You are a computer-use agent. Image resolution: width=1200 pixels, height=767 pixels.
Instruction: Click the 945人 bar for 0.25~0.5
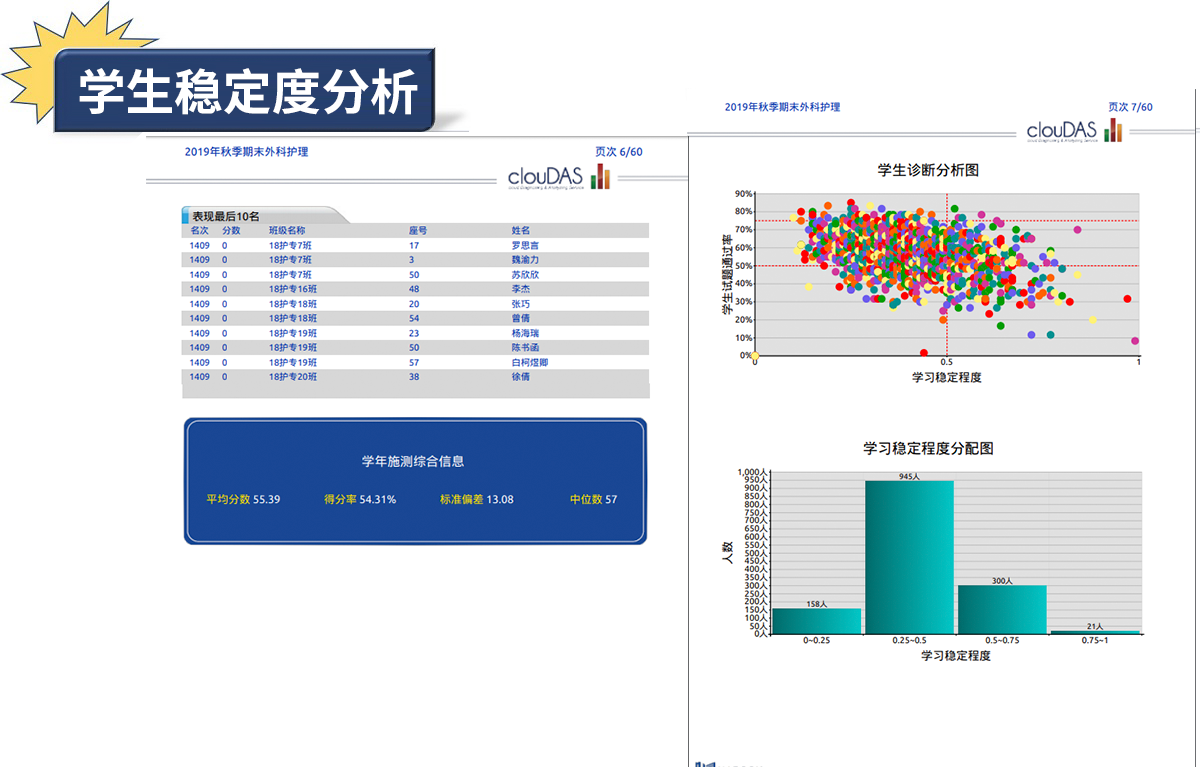[x=909, y=556]
